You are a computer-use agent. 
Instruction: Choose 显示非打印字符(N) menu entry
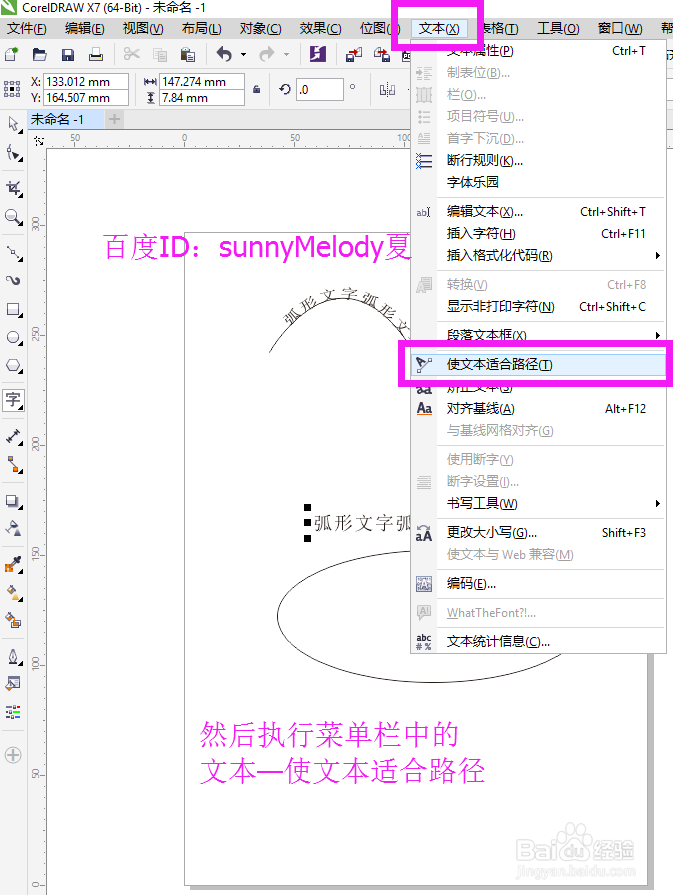coord(538,307)
